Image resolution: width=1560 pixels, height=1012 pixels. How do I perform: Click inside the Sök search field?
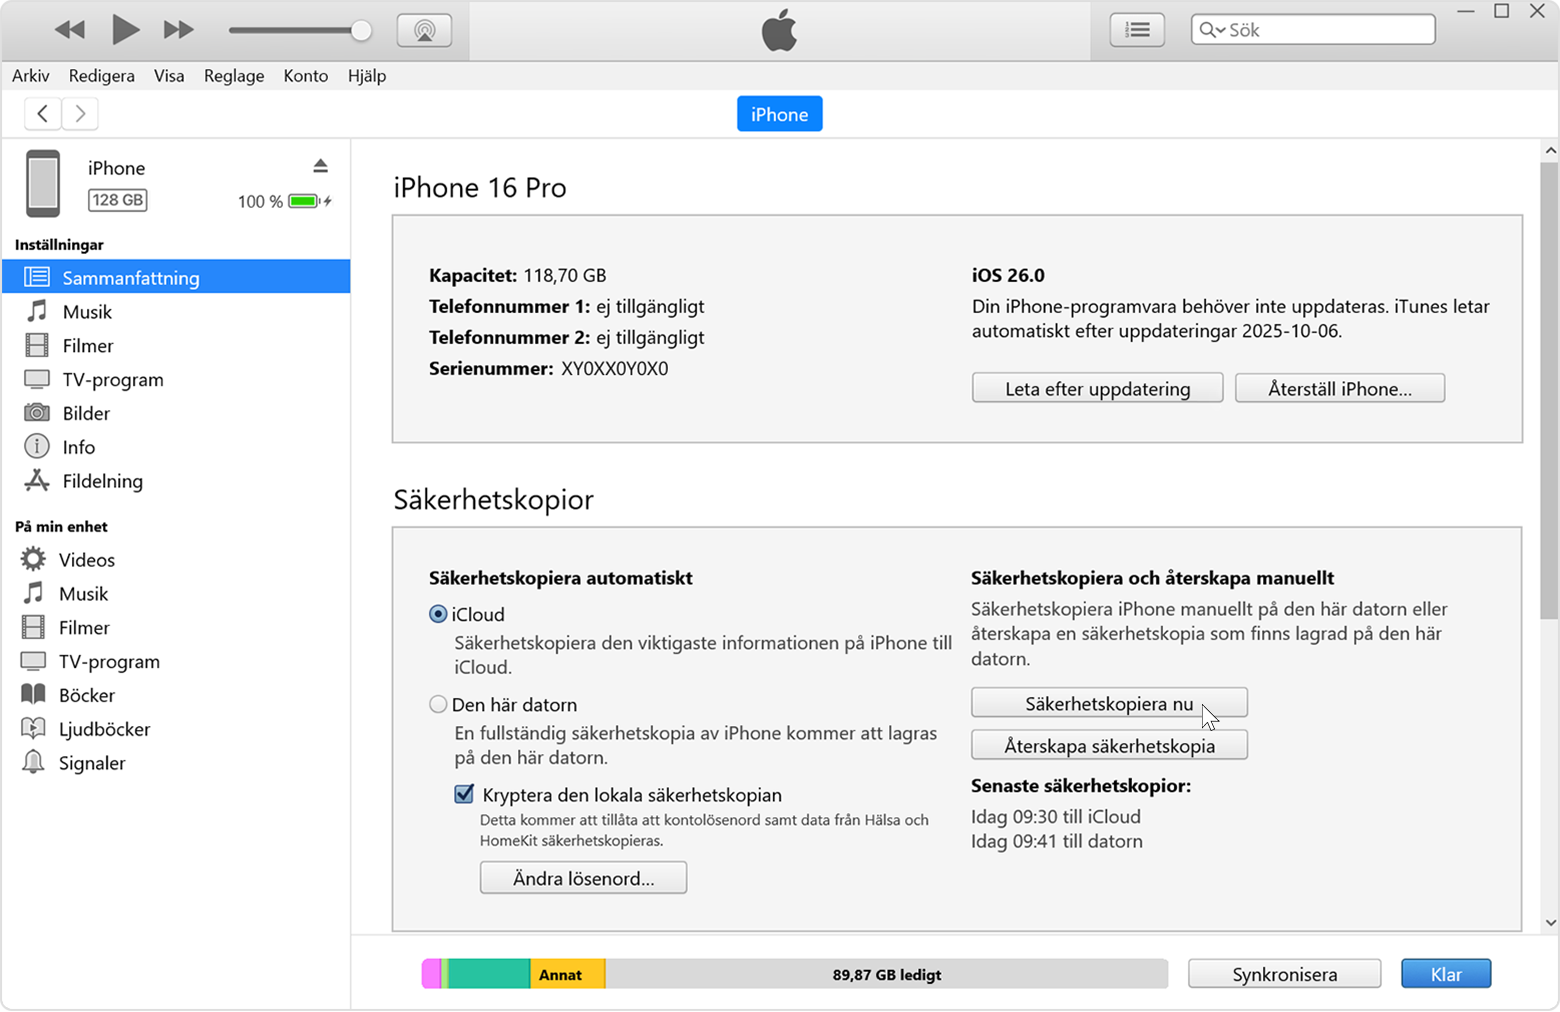click(x=1320, y=29)
